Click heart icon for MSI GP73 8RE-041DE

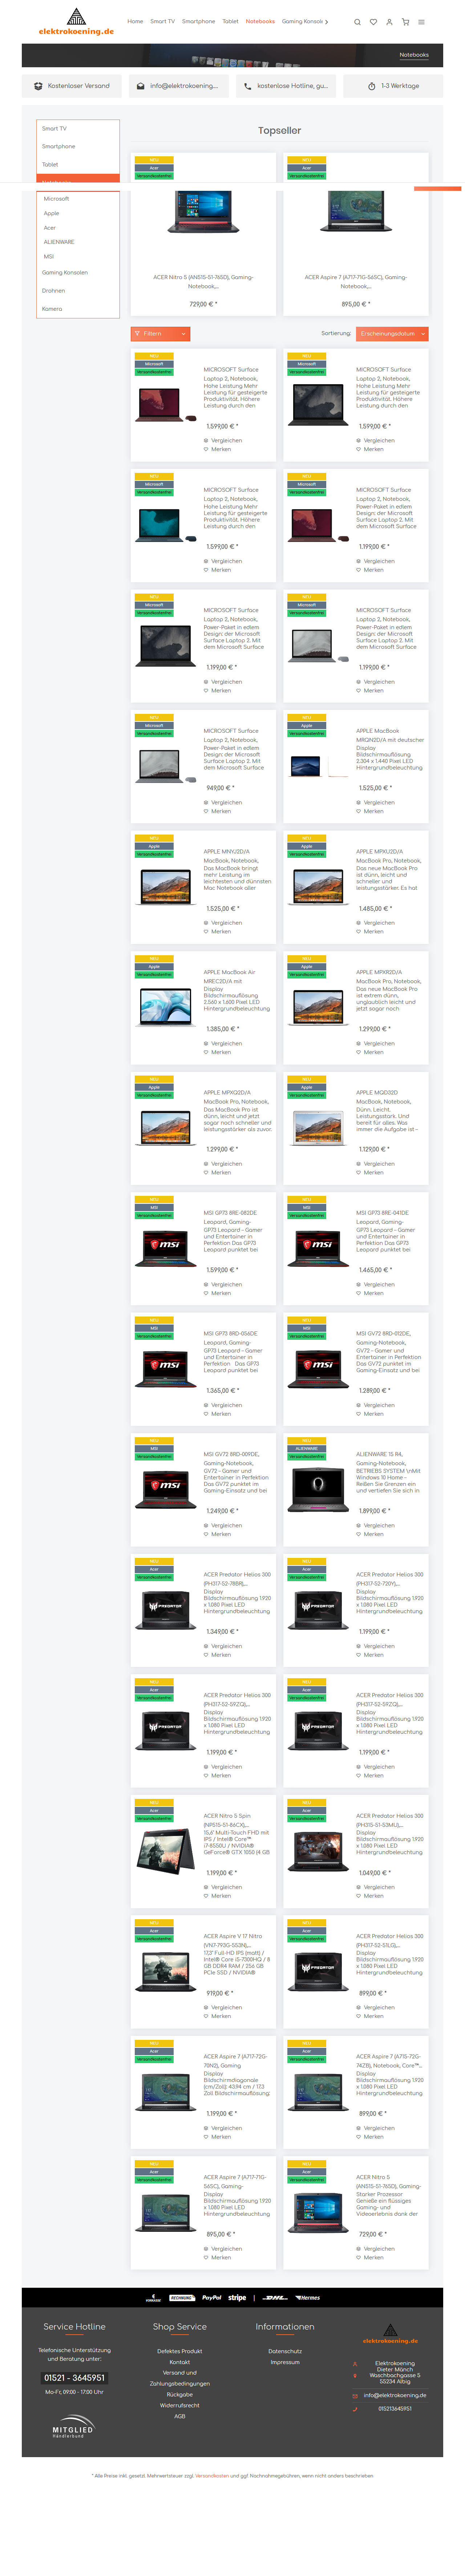[359, 1293]
